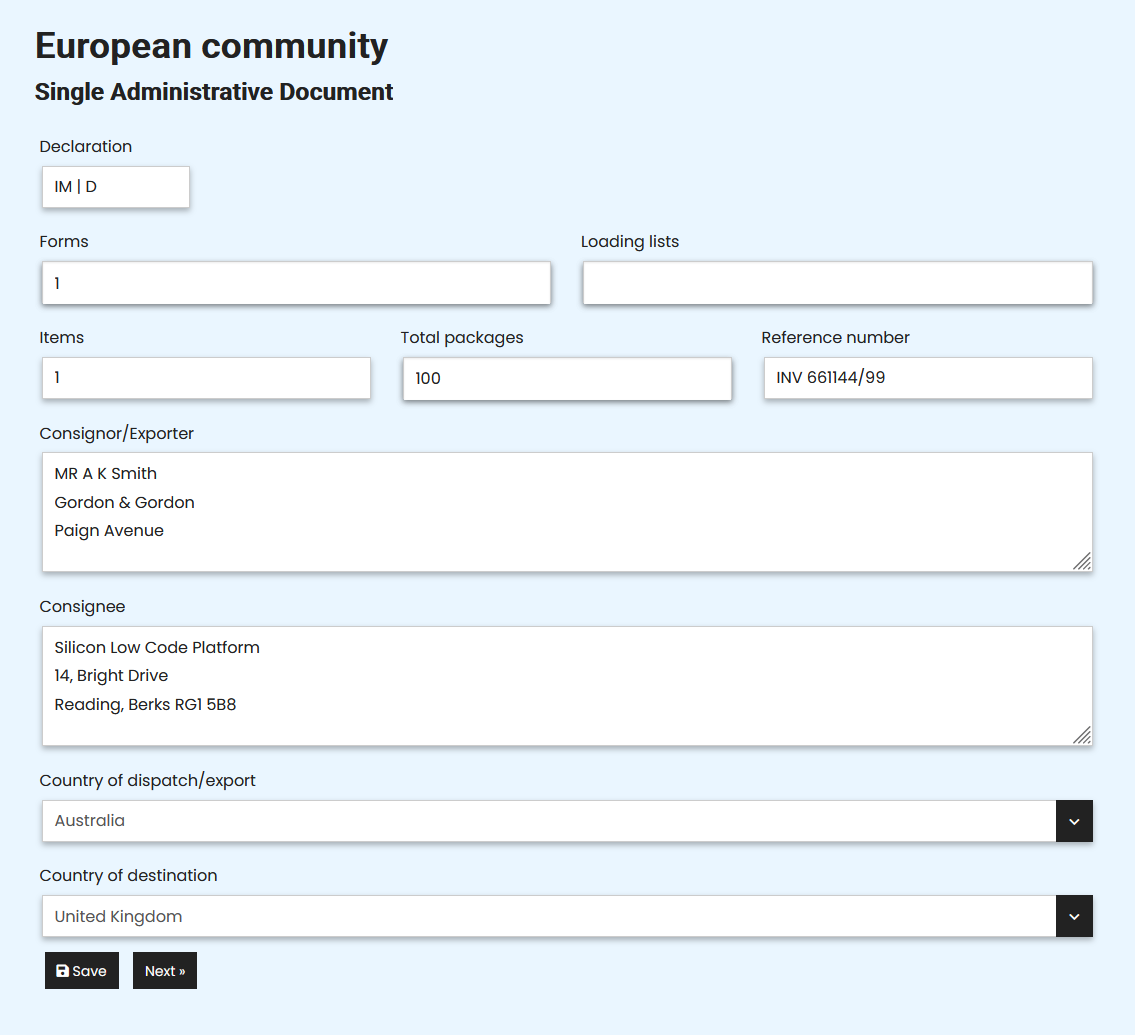Click the European community heading
This screenshot has width=1135, height=1035.
(211, 45)
